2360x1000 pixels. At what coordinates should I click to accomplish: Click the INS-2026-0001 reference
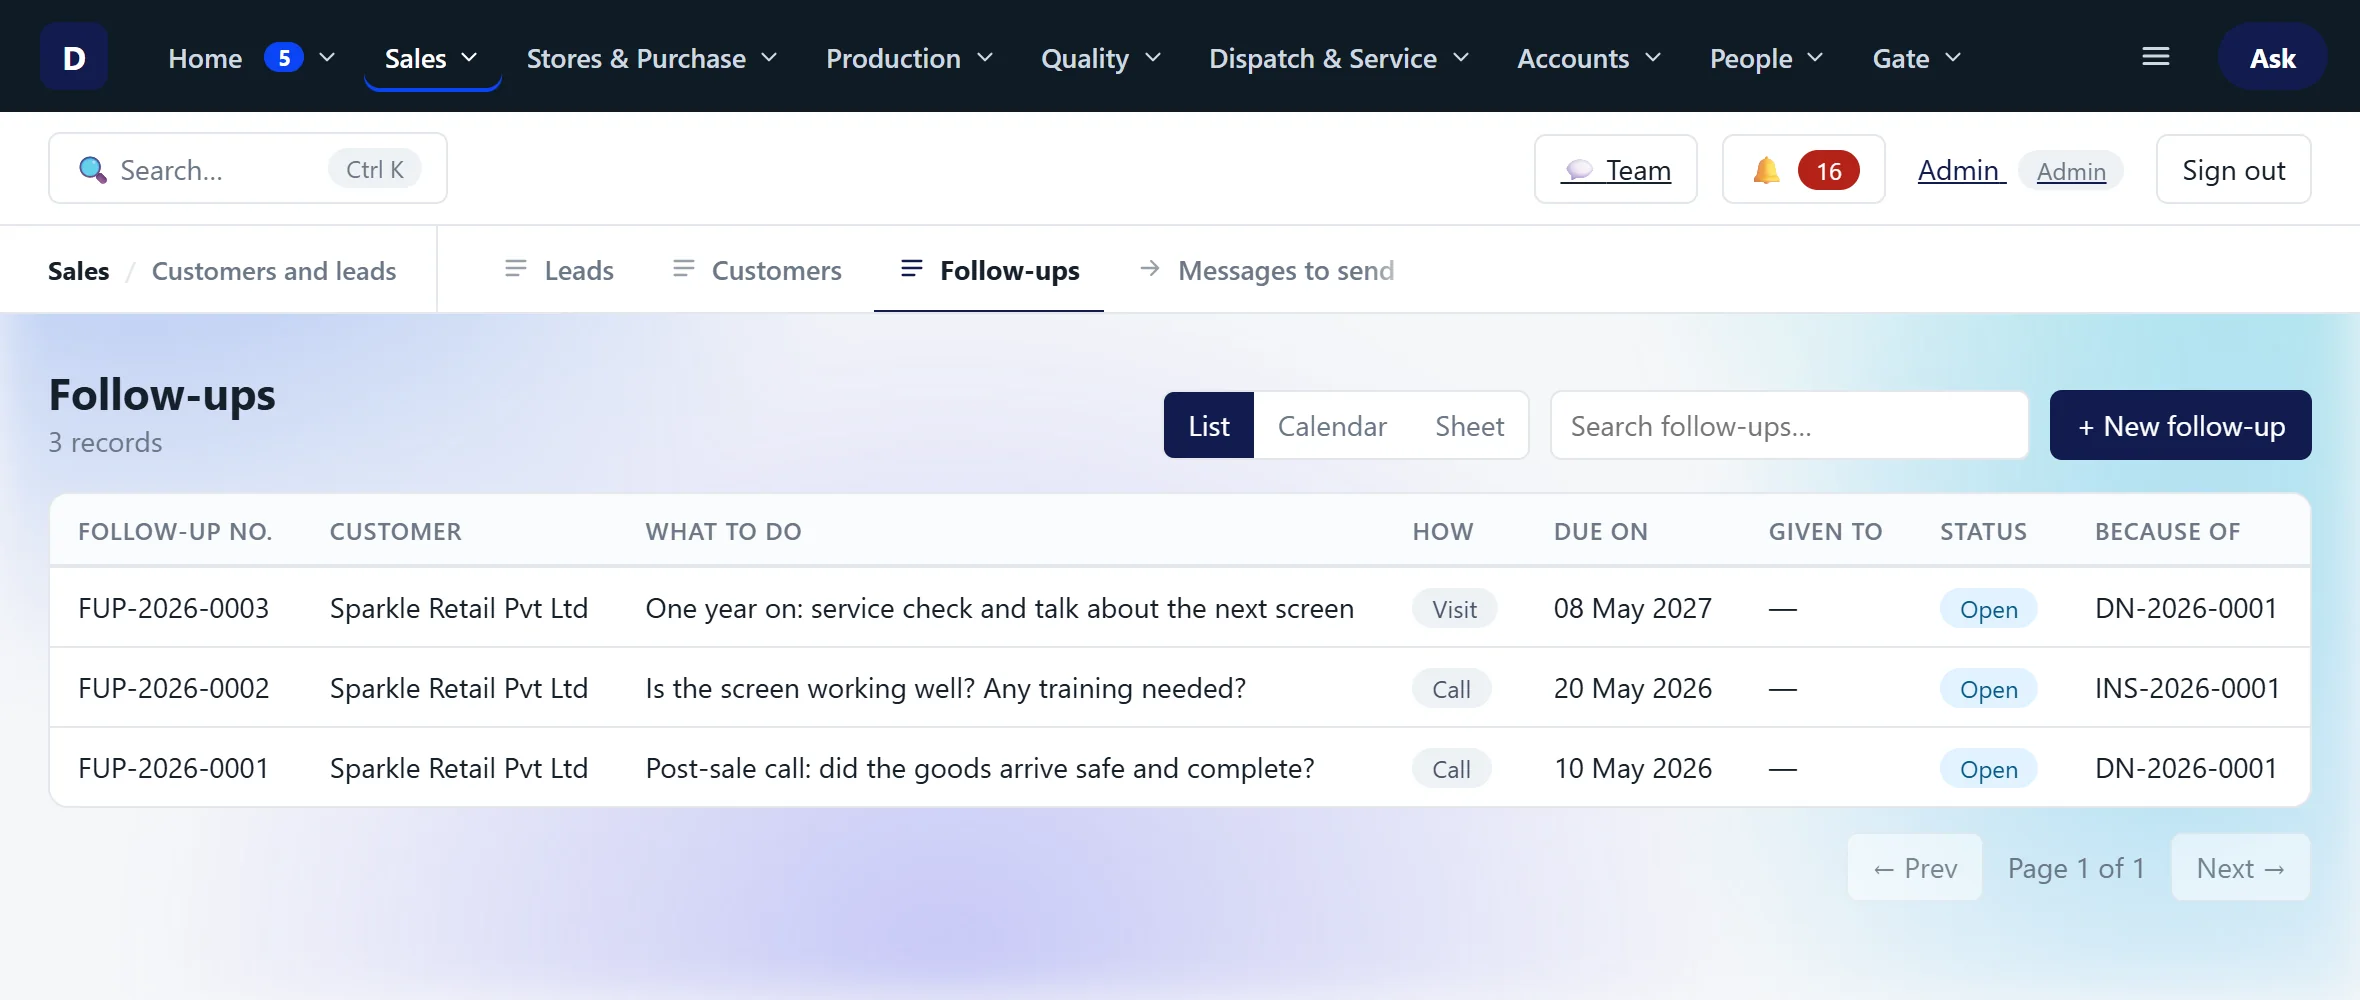click(x=2187, y=688)
